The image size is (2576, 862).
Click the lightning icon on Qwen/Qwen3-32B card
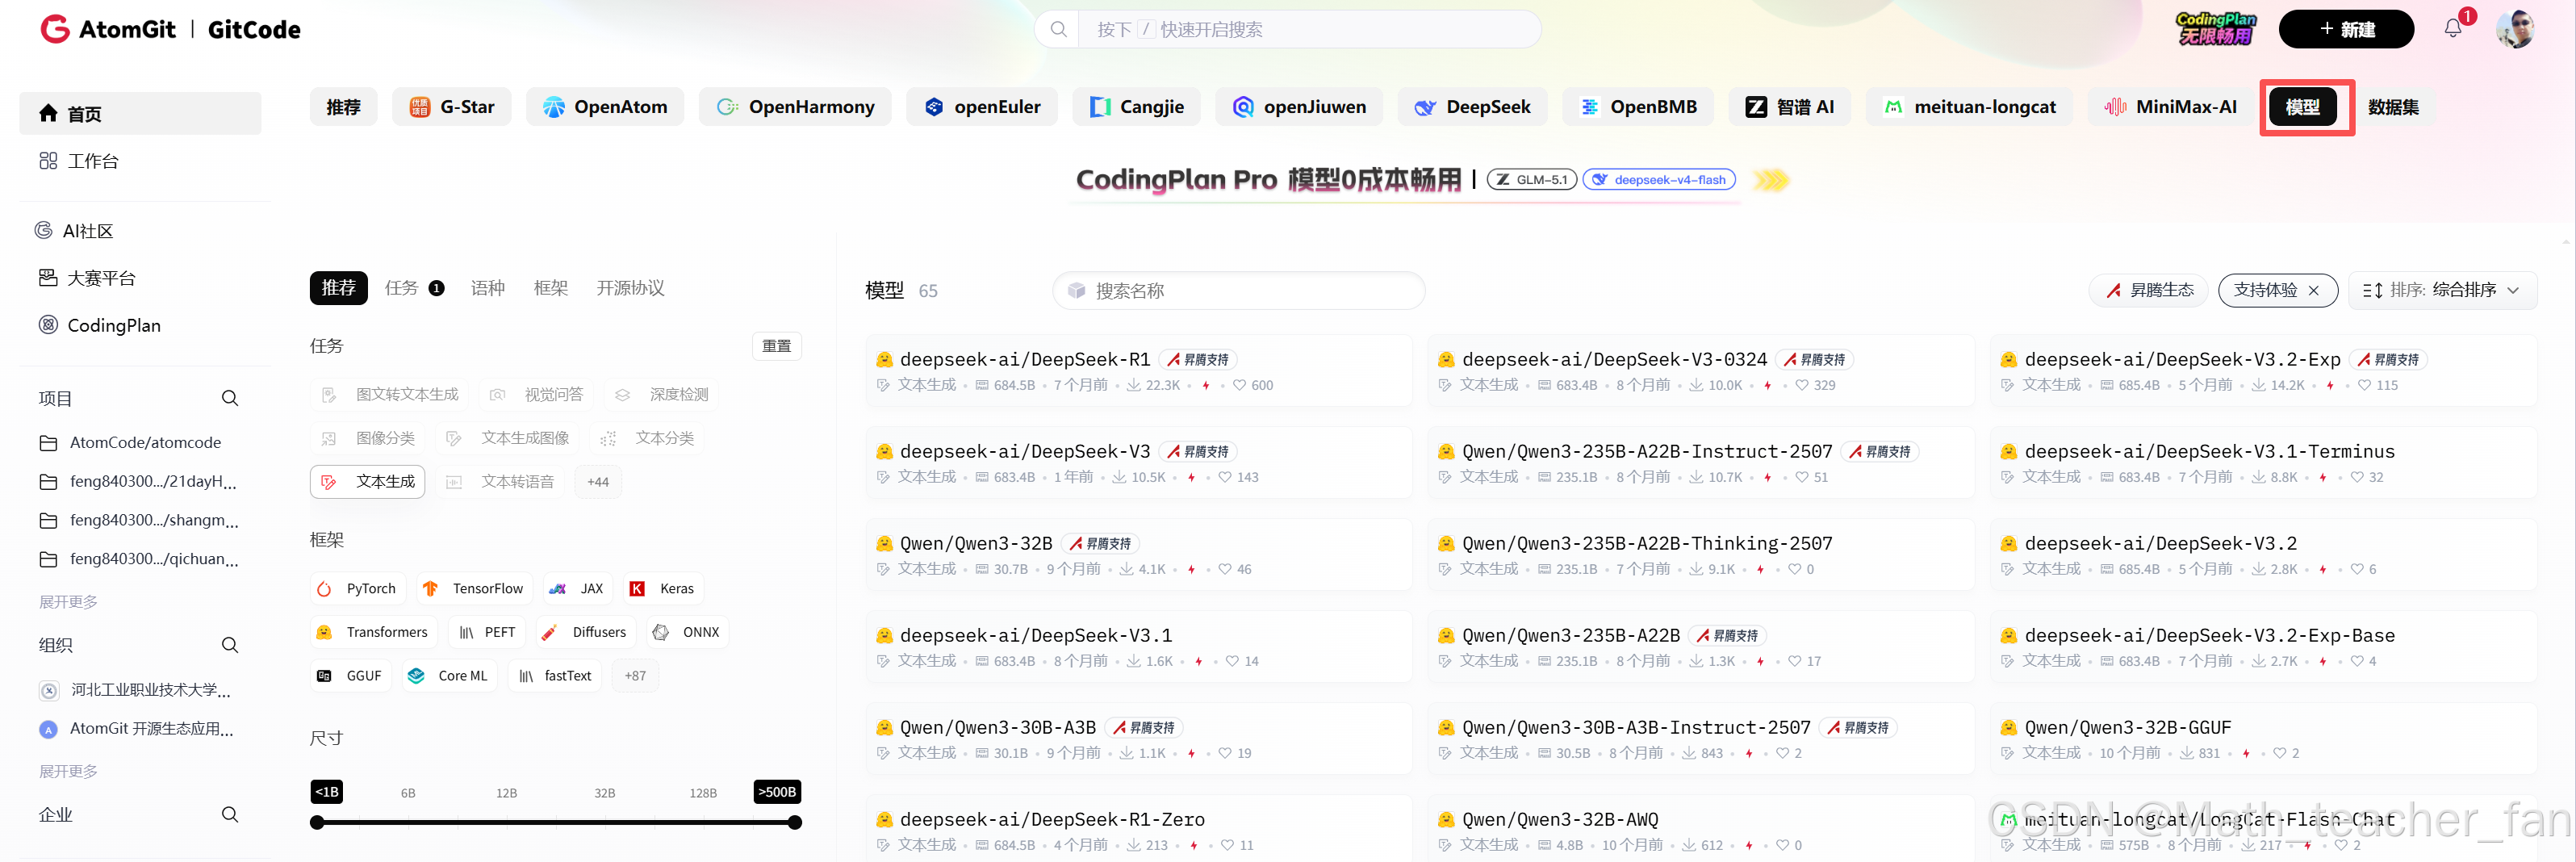click(x=1191, y=569)
